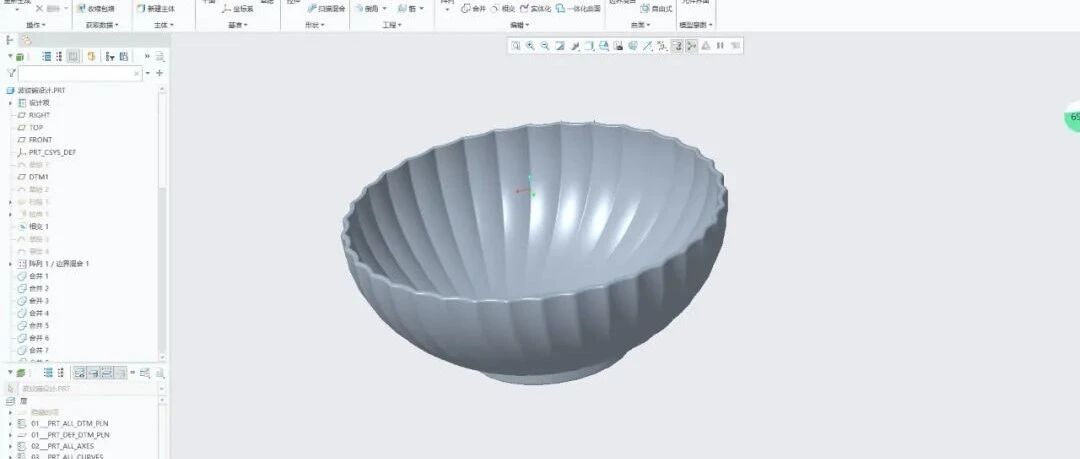Select 合并 7 feature in model tree

(x=39, y=351)
